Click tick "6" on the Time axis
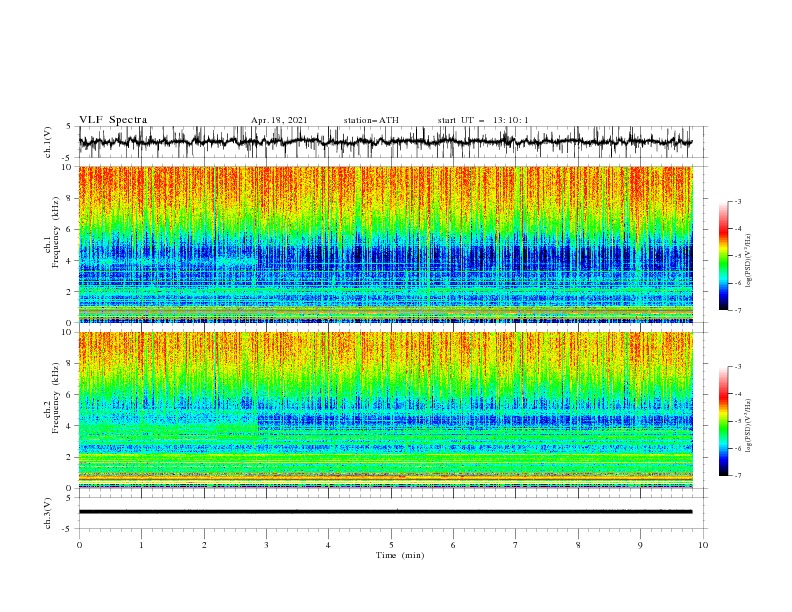Viewport: 792px width, 612px height. 453,545
